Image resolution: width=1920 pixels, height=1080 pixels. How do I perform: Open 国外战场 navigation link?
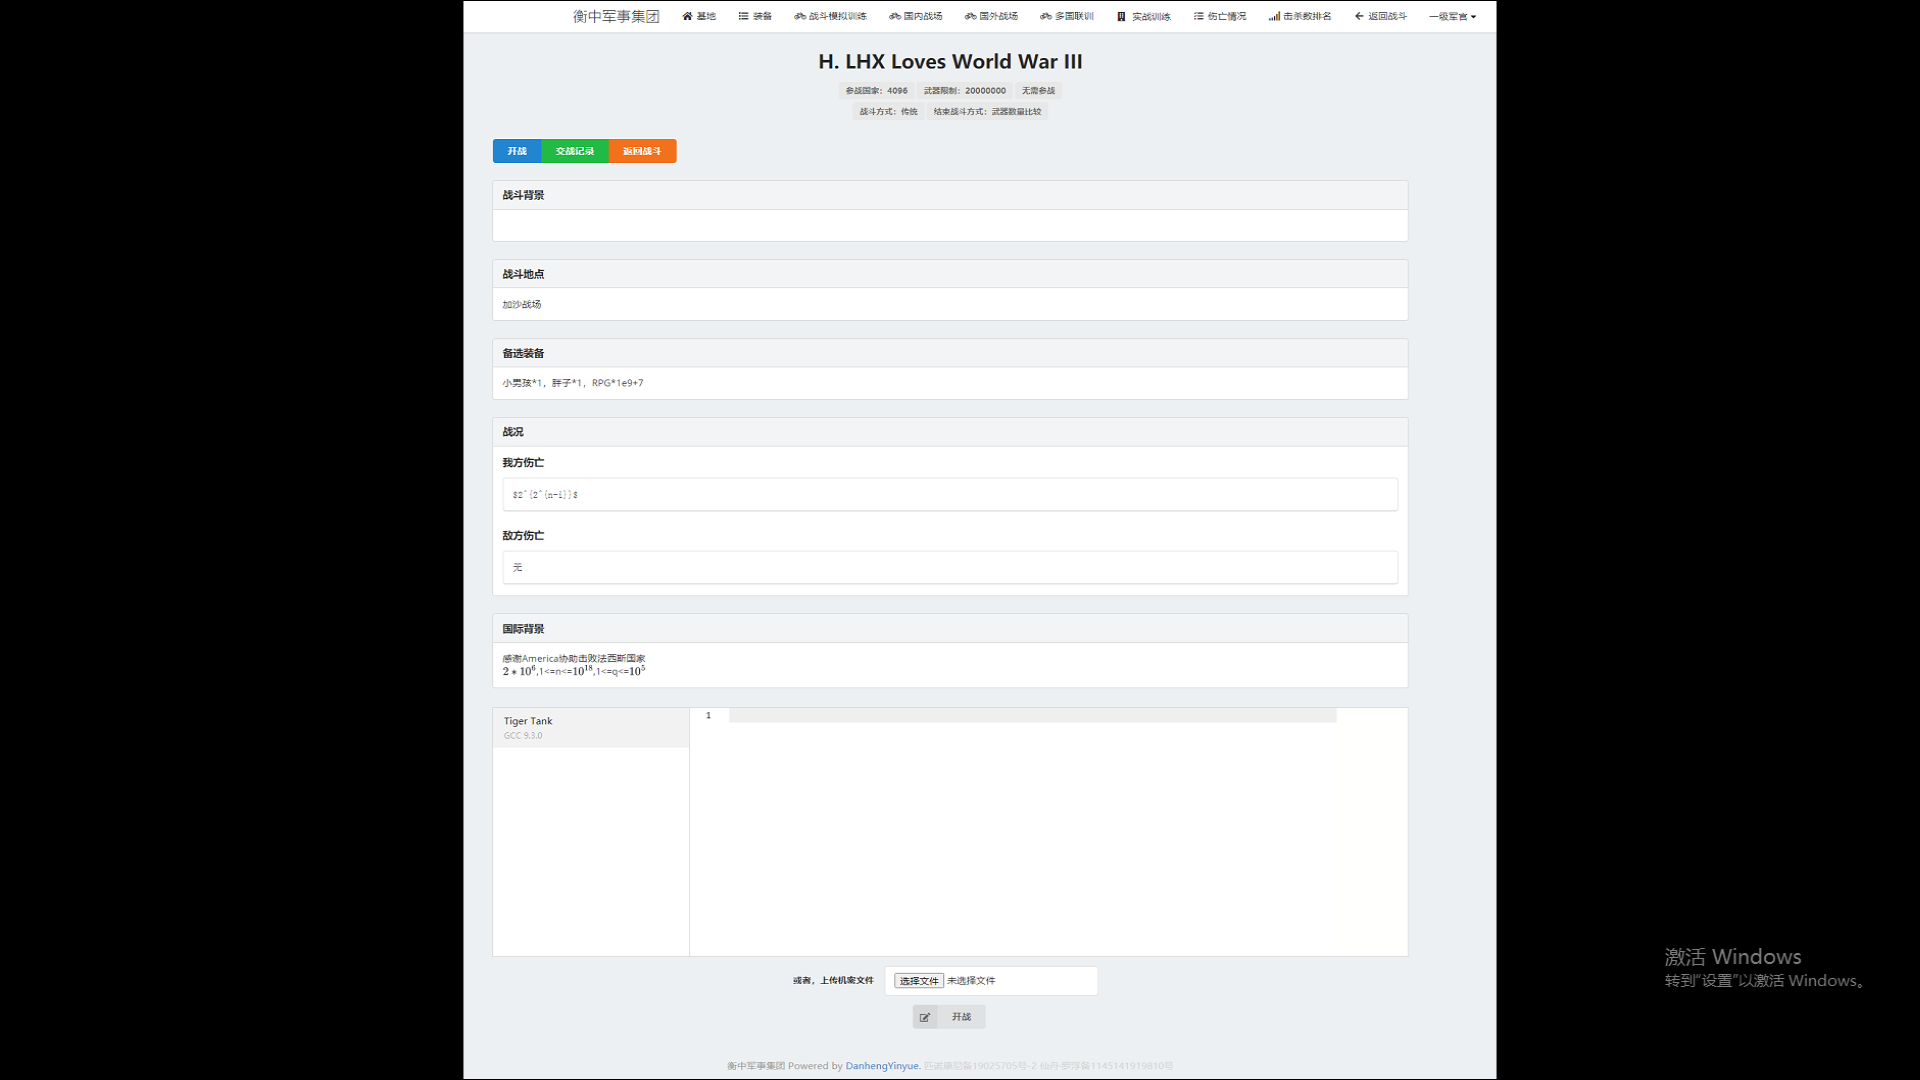click(991, 16)
